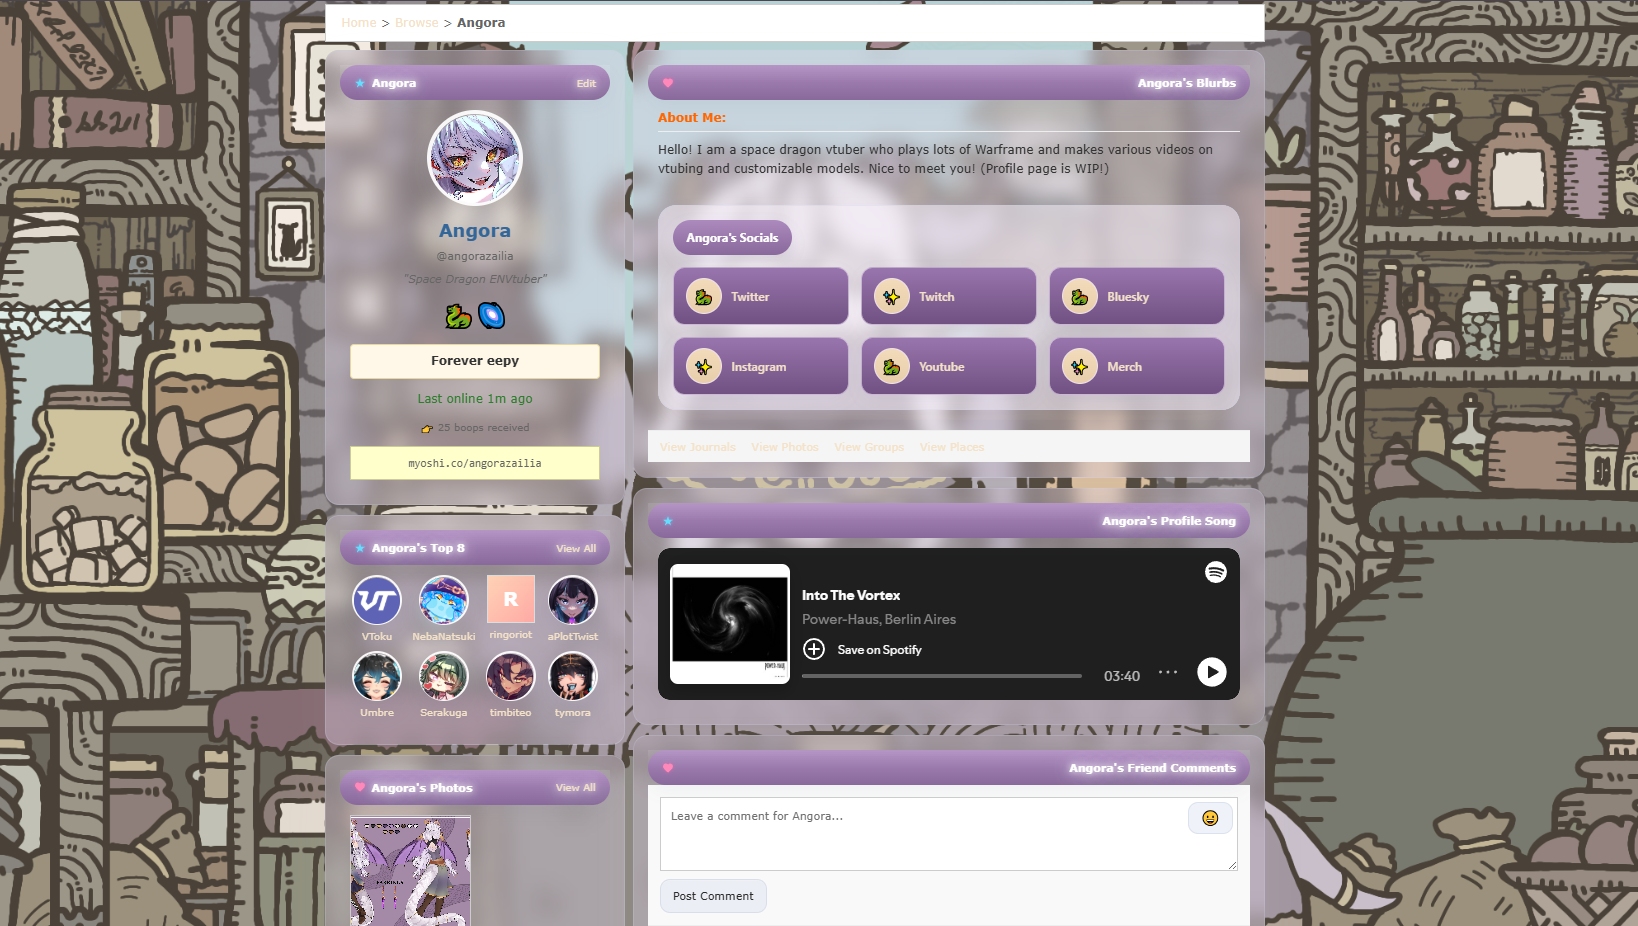Open the emoji picker in comment box
The width and height of the screenshot is (1638, 926).
pyautogui.click(x=1209, y=818)
